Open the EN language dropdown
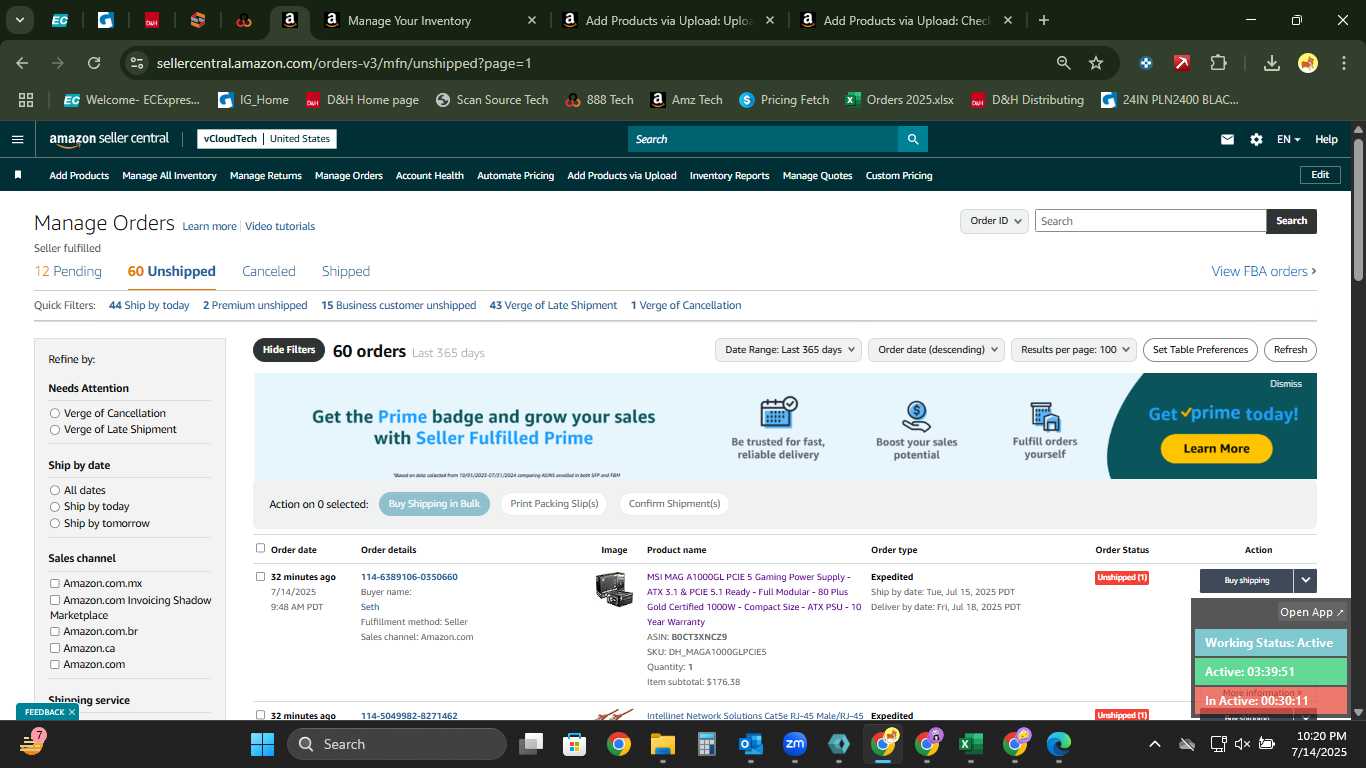 [1289, 139]
